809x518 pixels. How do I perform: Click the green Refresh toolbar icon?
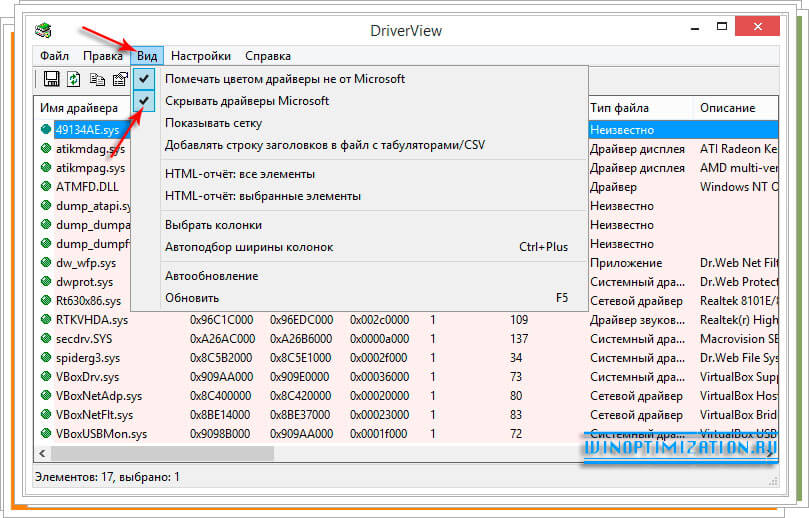pyautogui.click(x=74, y=80)
